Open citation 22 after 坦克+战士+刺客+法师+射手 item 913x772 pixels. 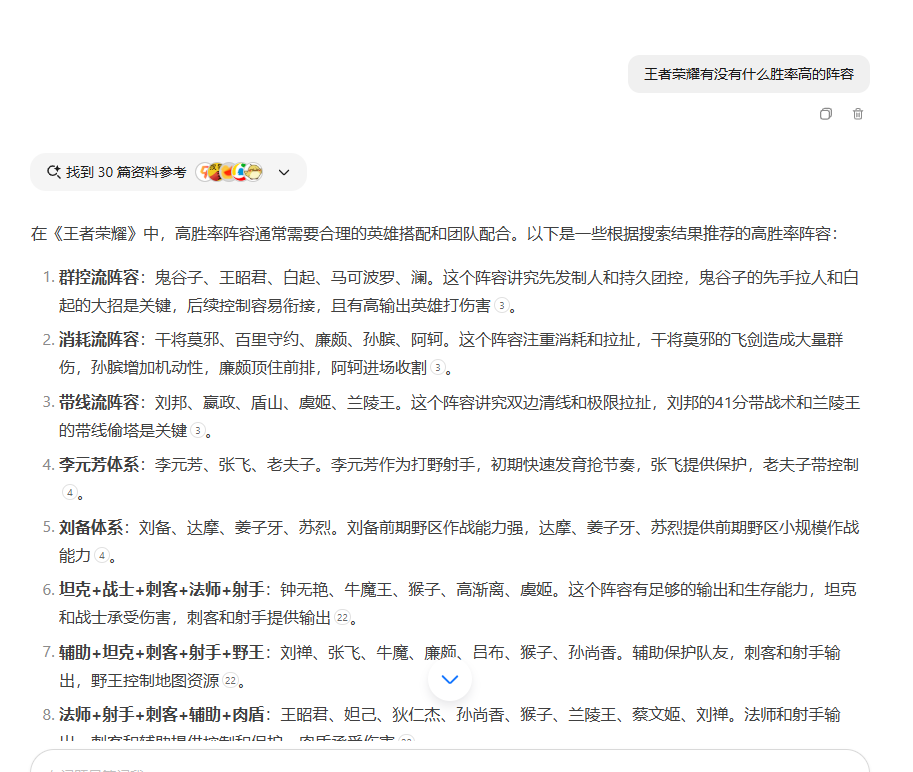tap(342, 618)
